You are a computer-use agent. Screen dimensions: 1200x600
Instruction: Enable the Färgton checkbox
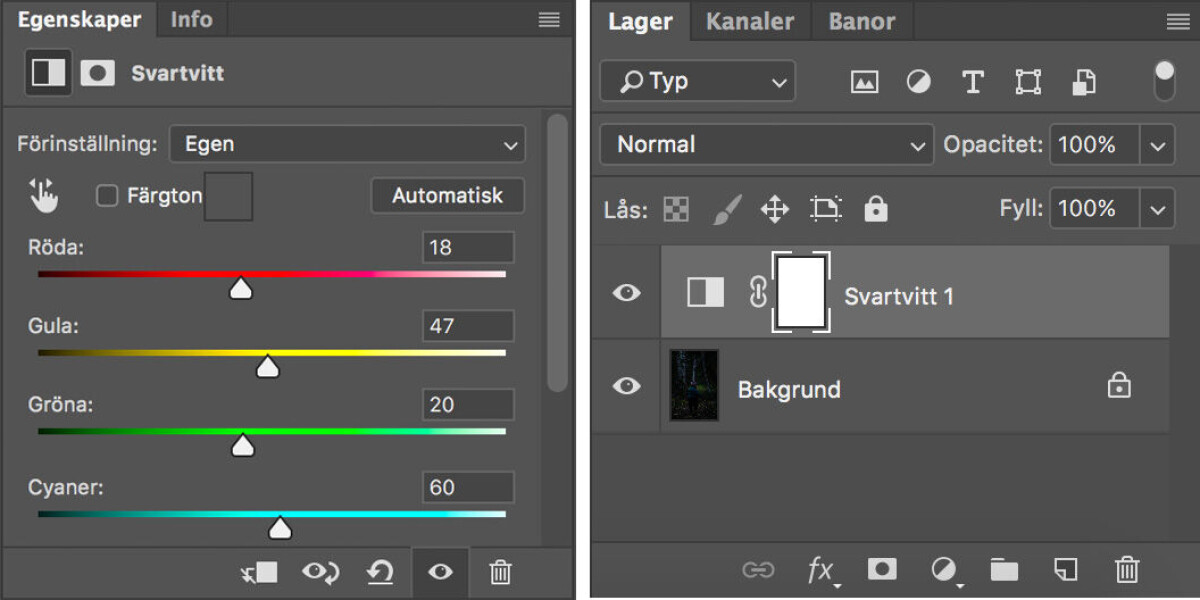coord(107,196)
